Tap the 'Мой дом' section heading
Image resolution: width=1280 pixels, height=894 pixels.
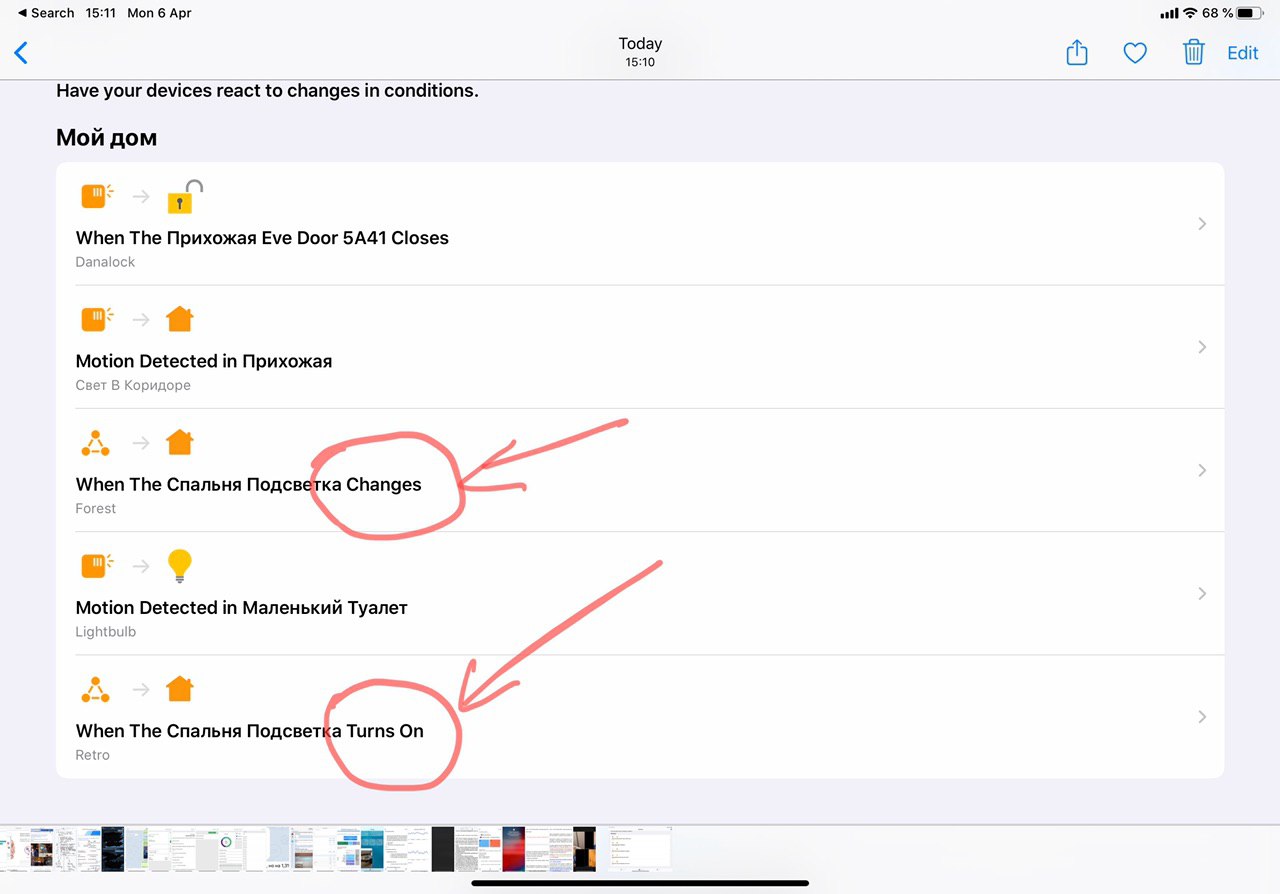[x=106, y=138]
